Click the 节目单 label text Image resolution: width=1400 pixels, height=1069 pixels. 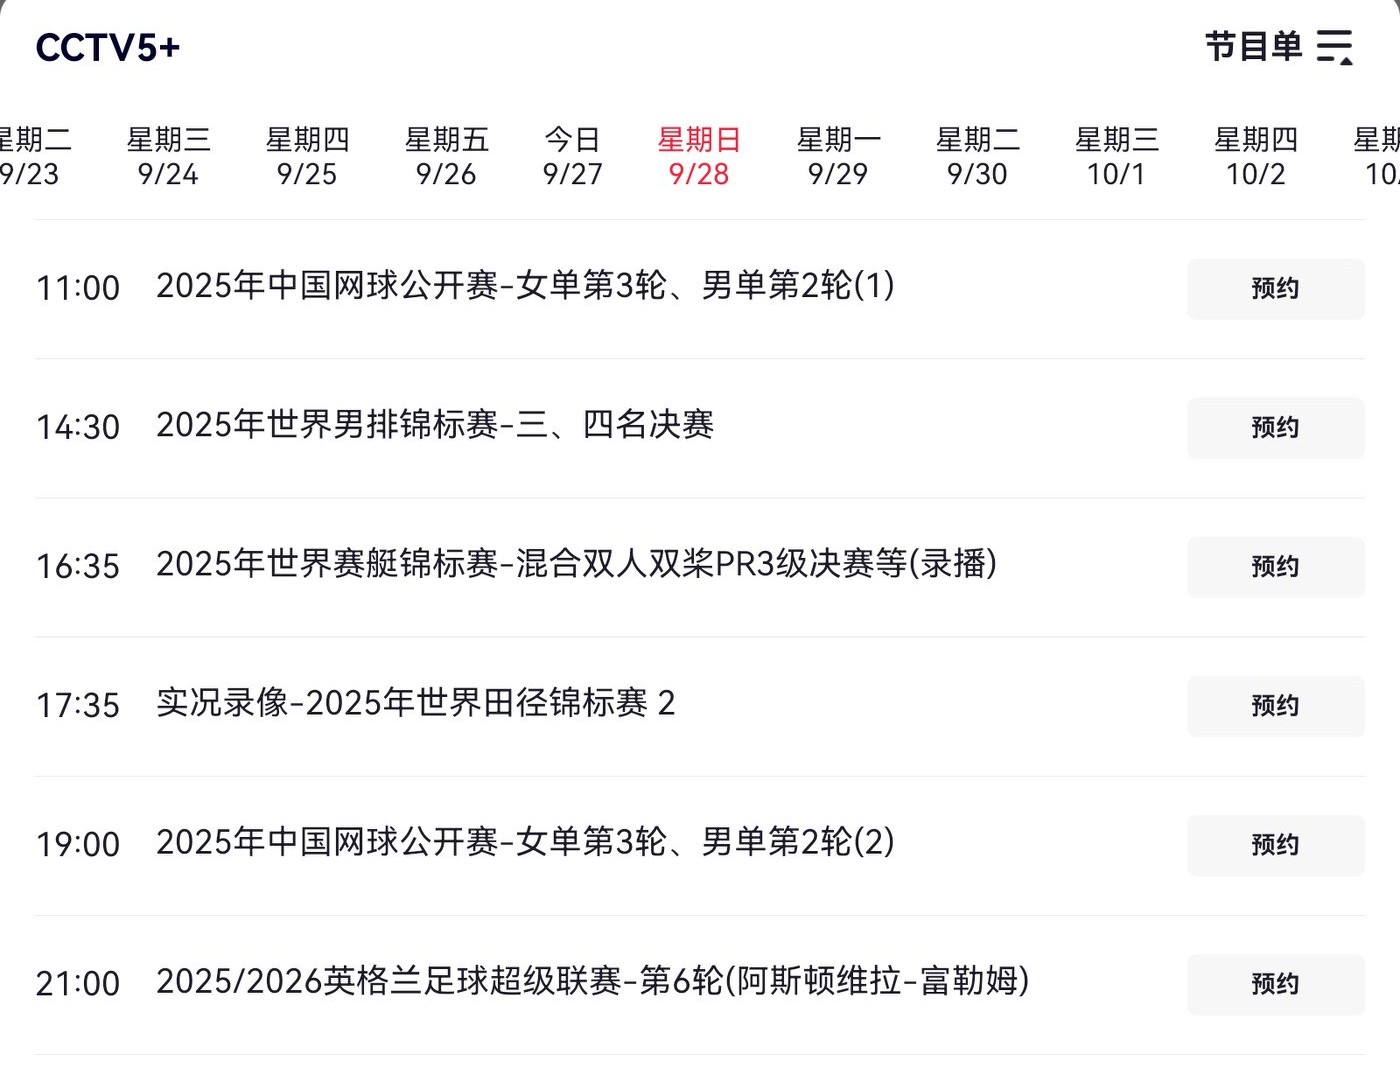point(1253,47)
